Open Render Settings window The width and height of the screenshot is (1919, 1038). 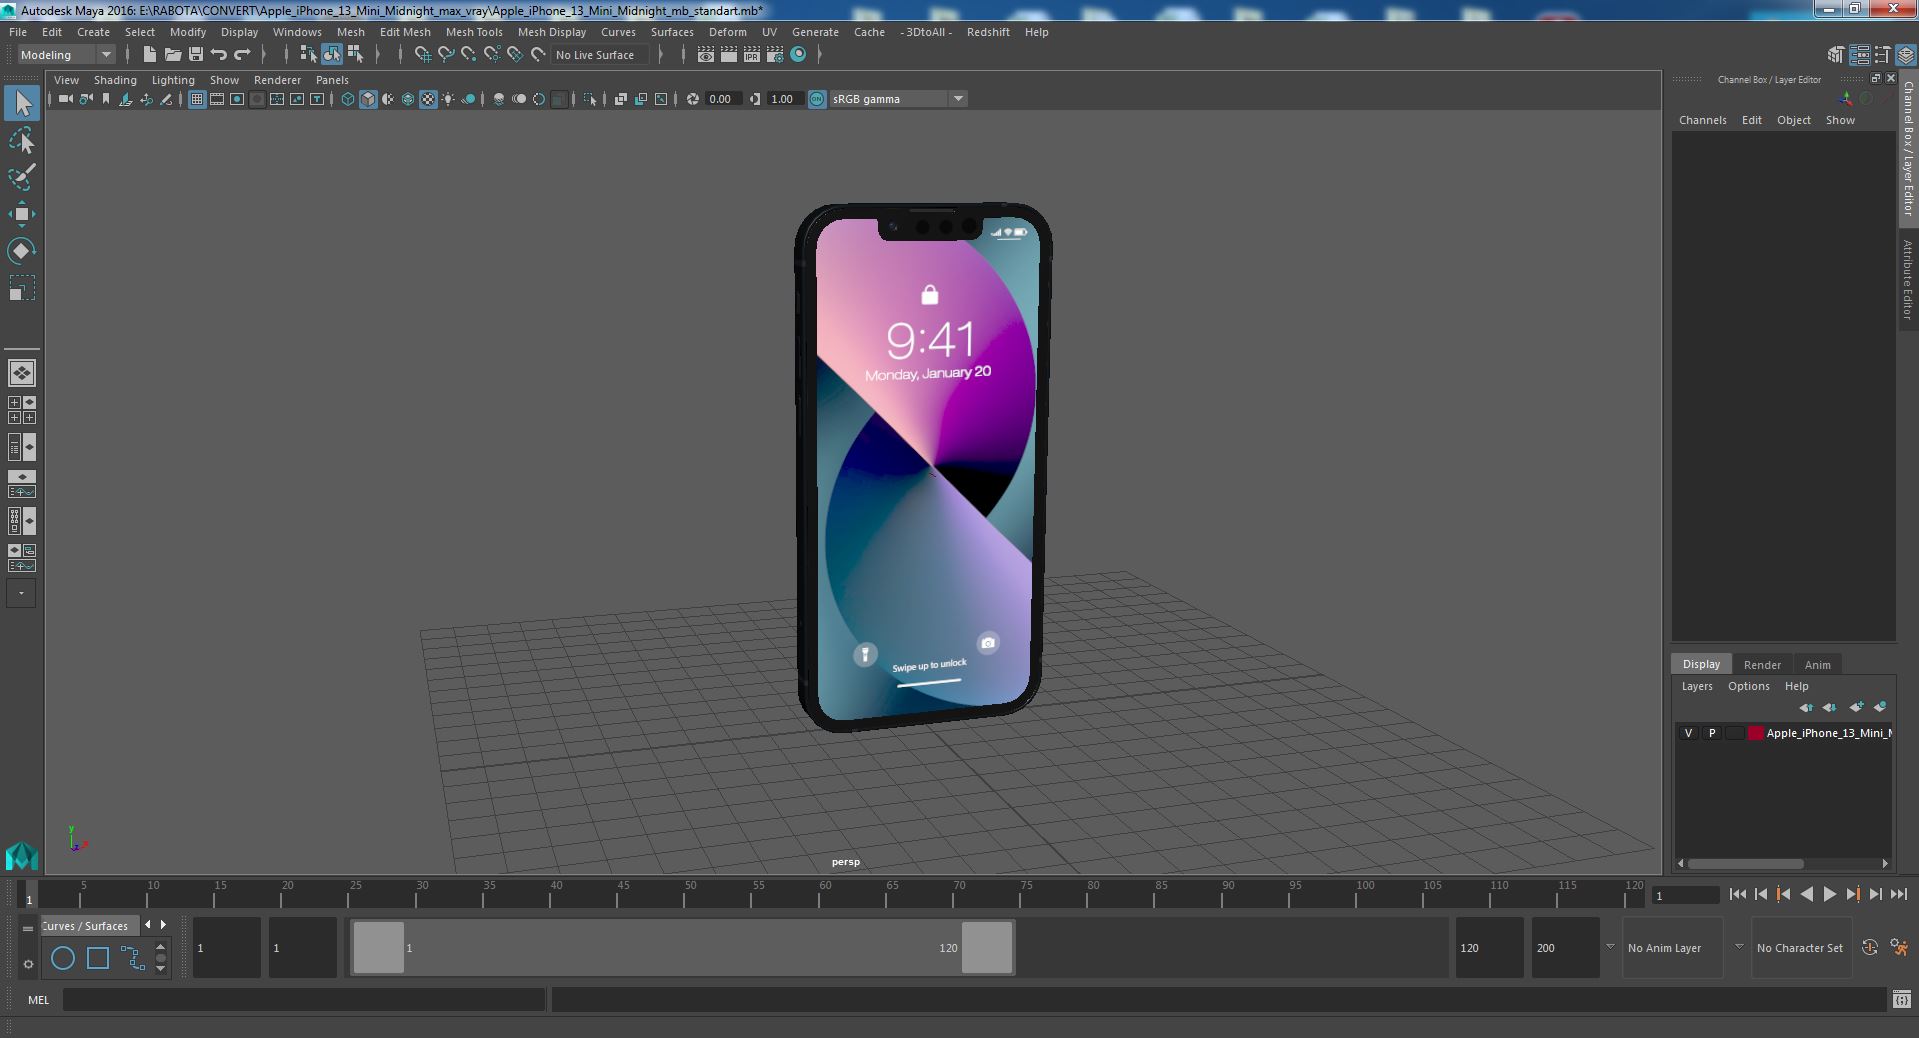coord(775,55)
